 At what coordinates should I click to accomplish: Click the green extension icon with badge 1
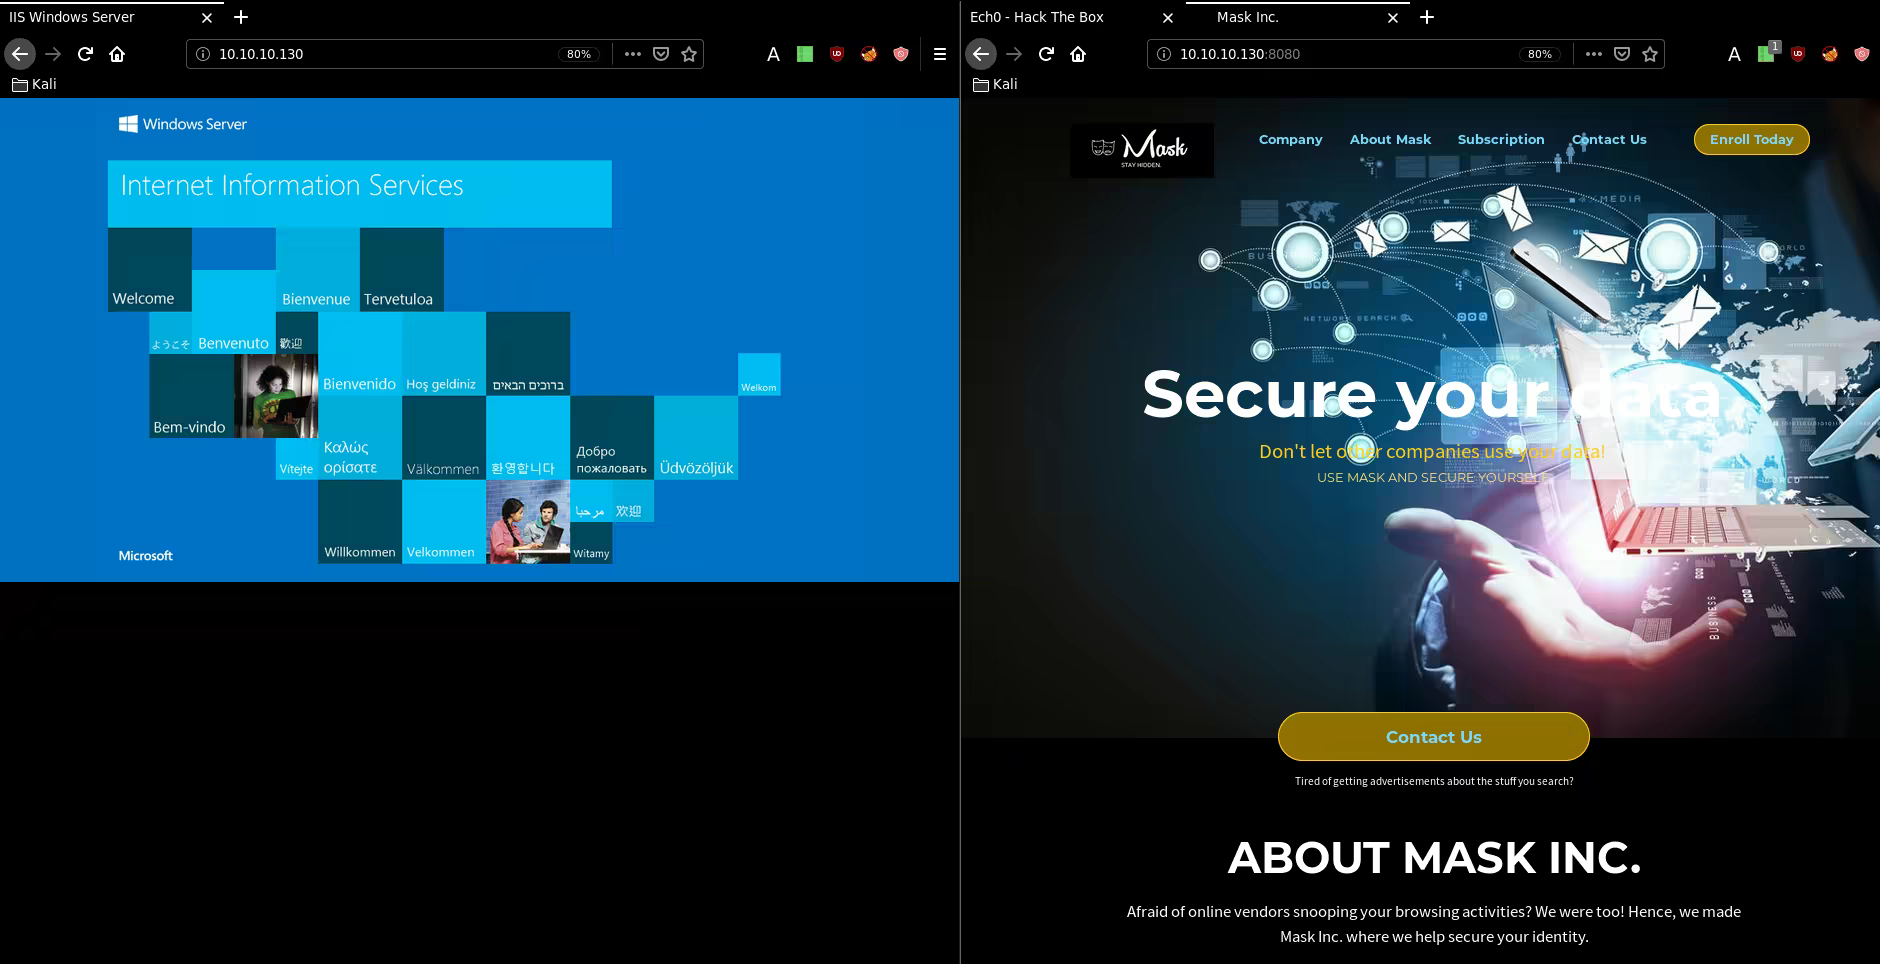tap(1766, 54)
